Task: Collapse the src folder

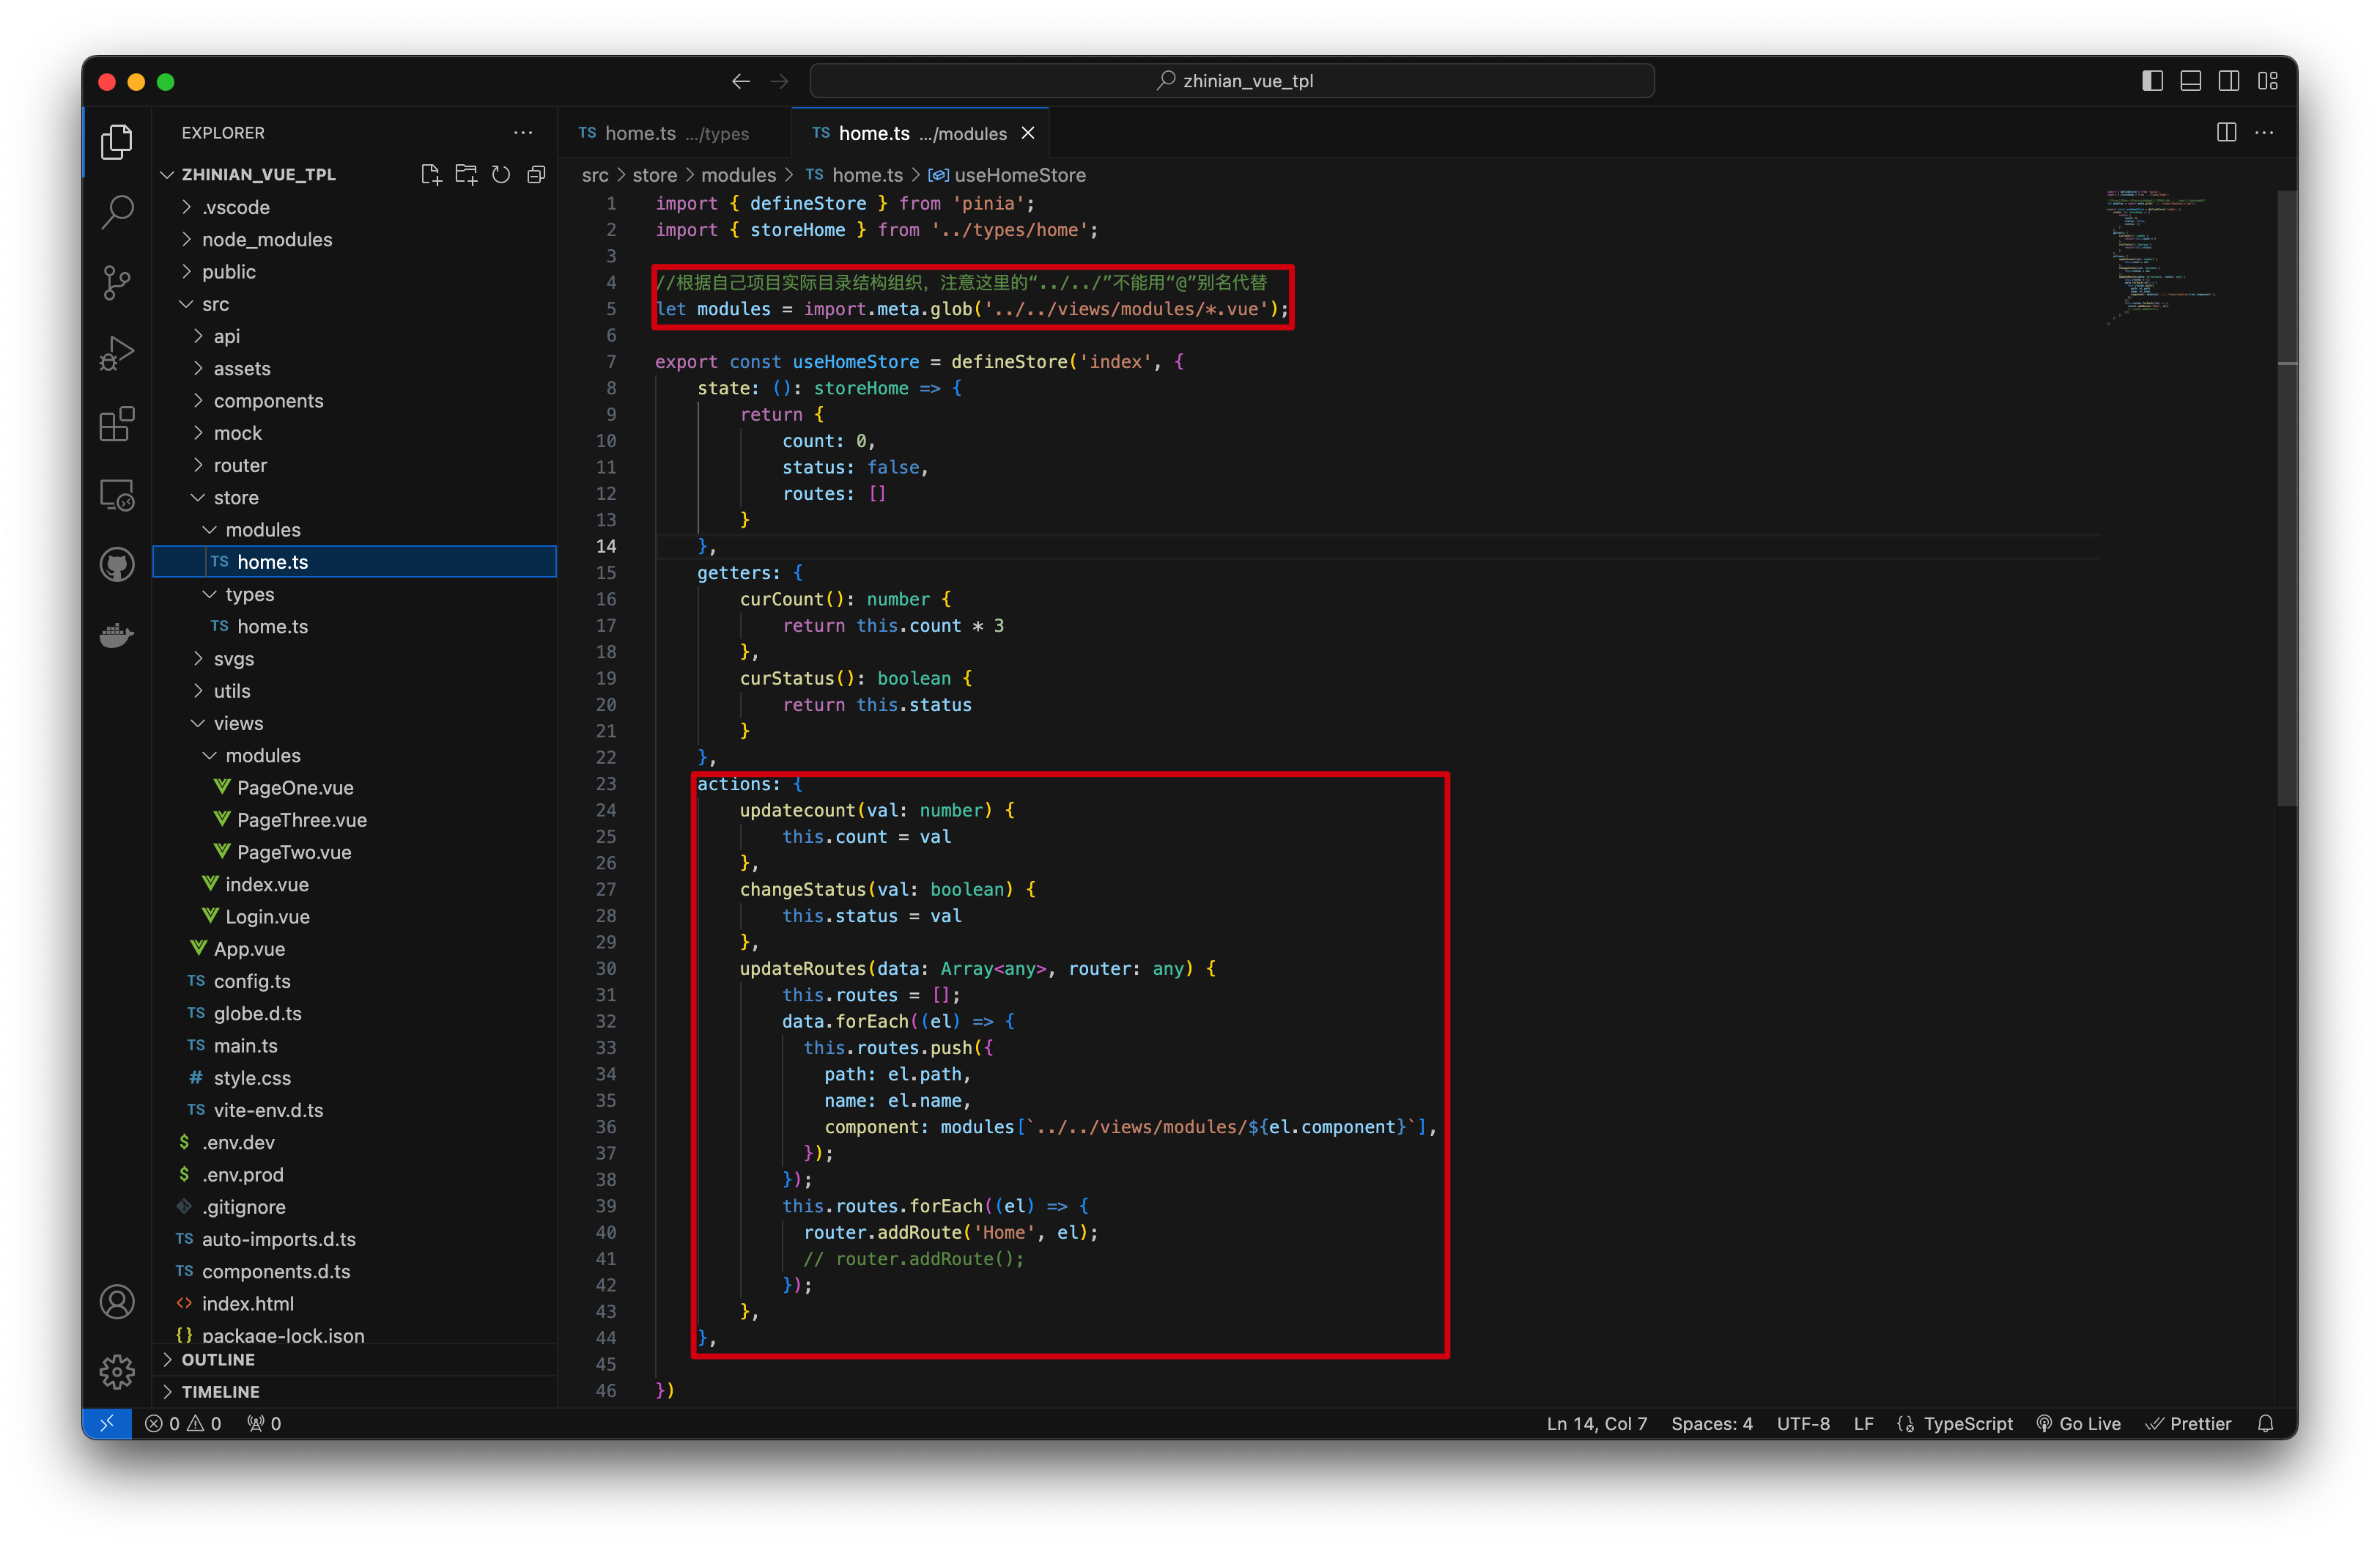Action: point(354,304)
